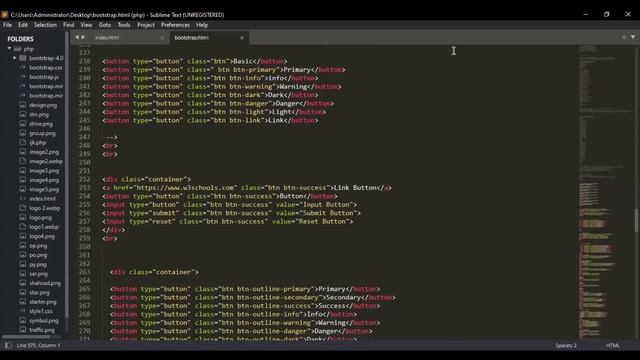This screenshot has height=360, width=640.
Task: Click the Sublime Text title bar app icon
Action: tap(4, 15)
